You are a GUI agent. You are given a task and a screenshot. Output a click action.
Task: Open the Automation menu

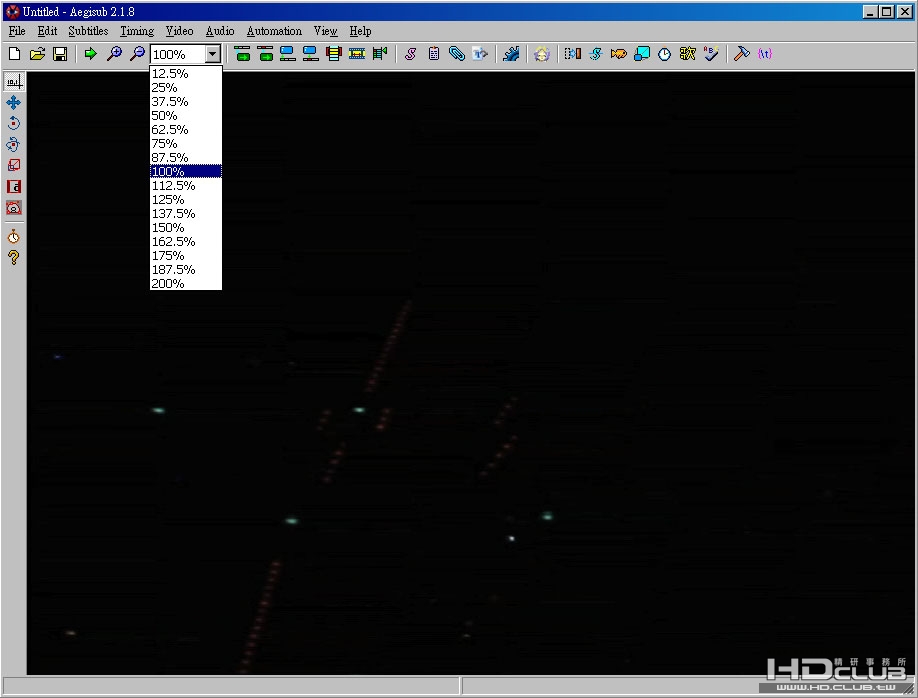274,31
